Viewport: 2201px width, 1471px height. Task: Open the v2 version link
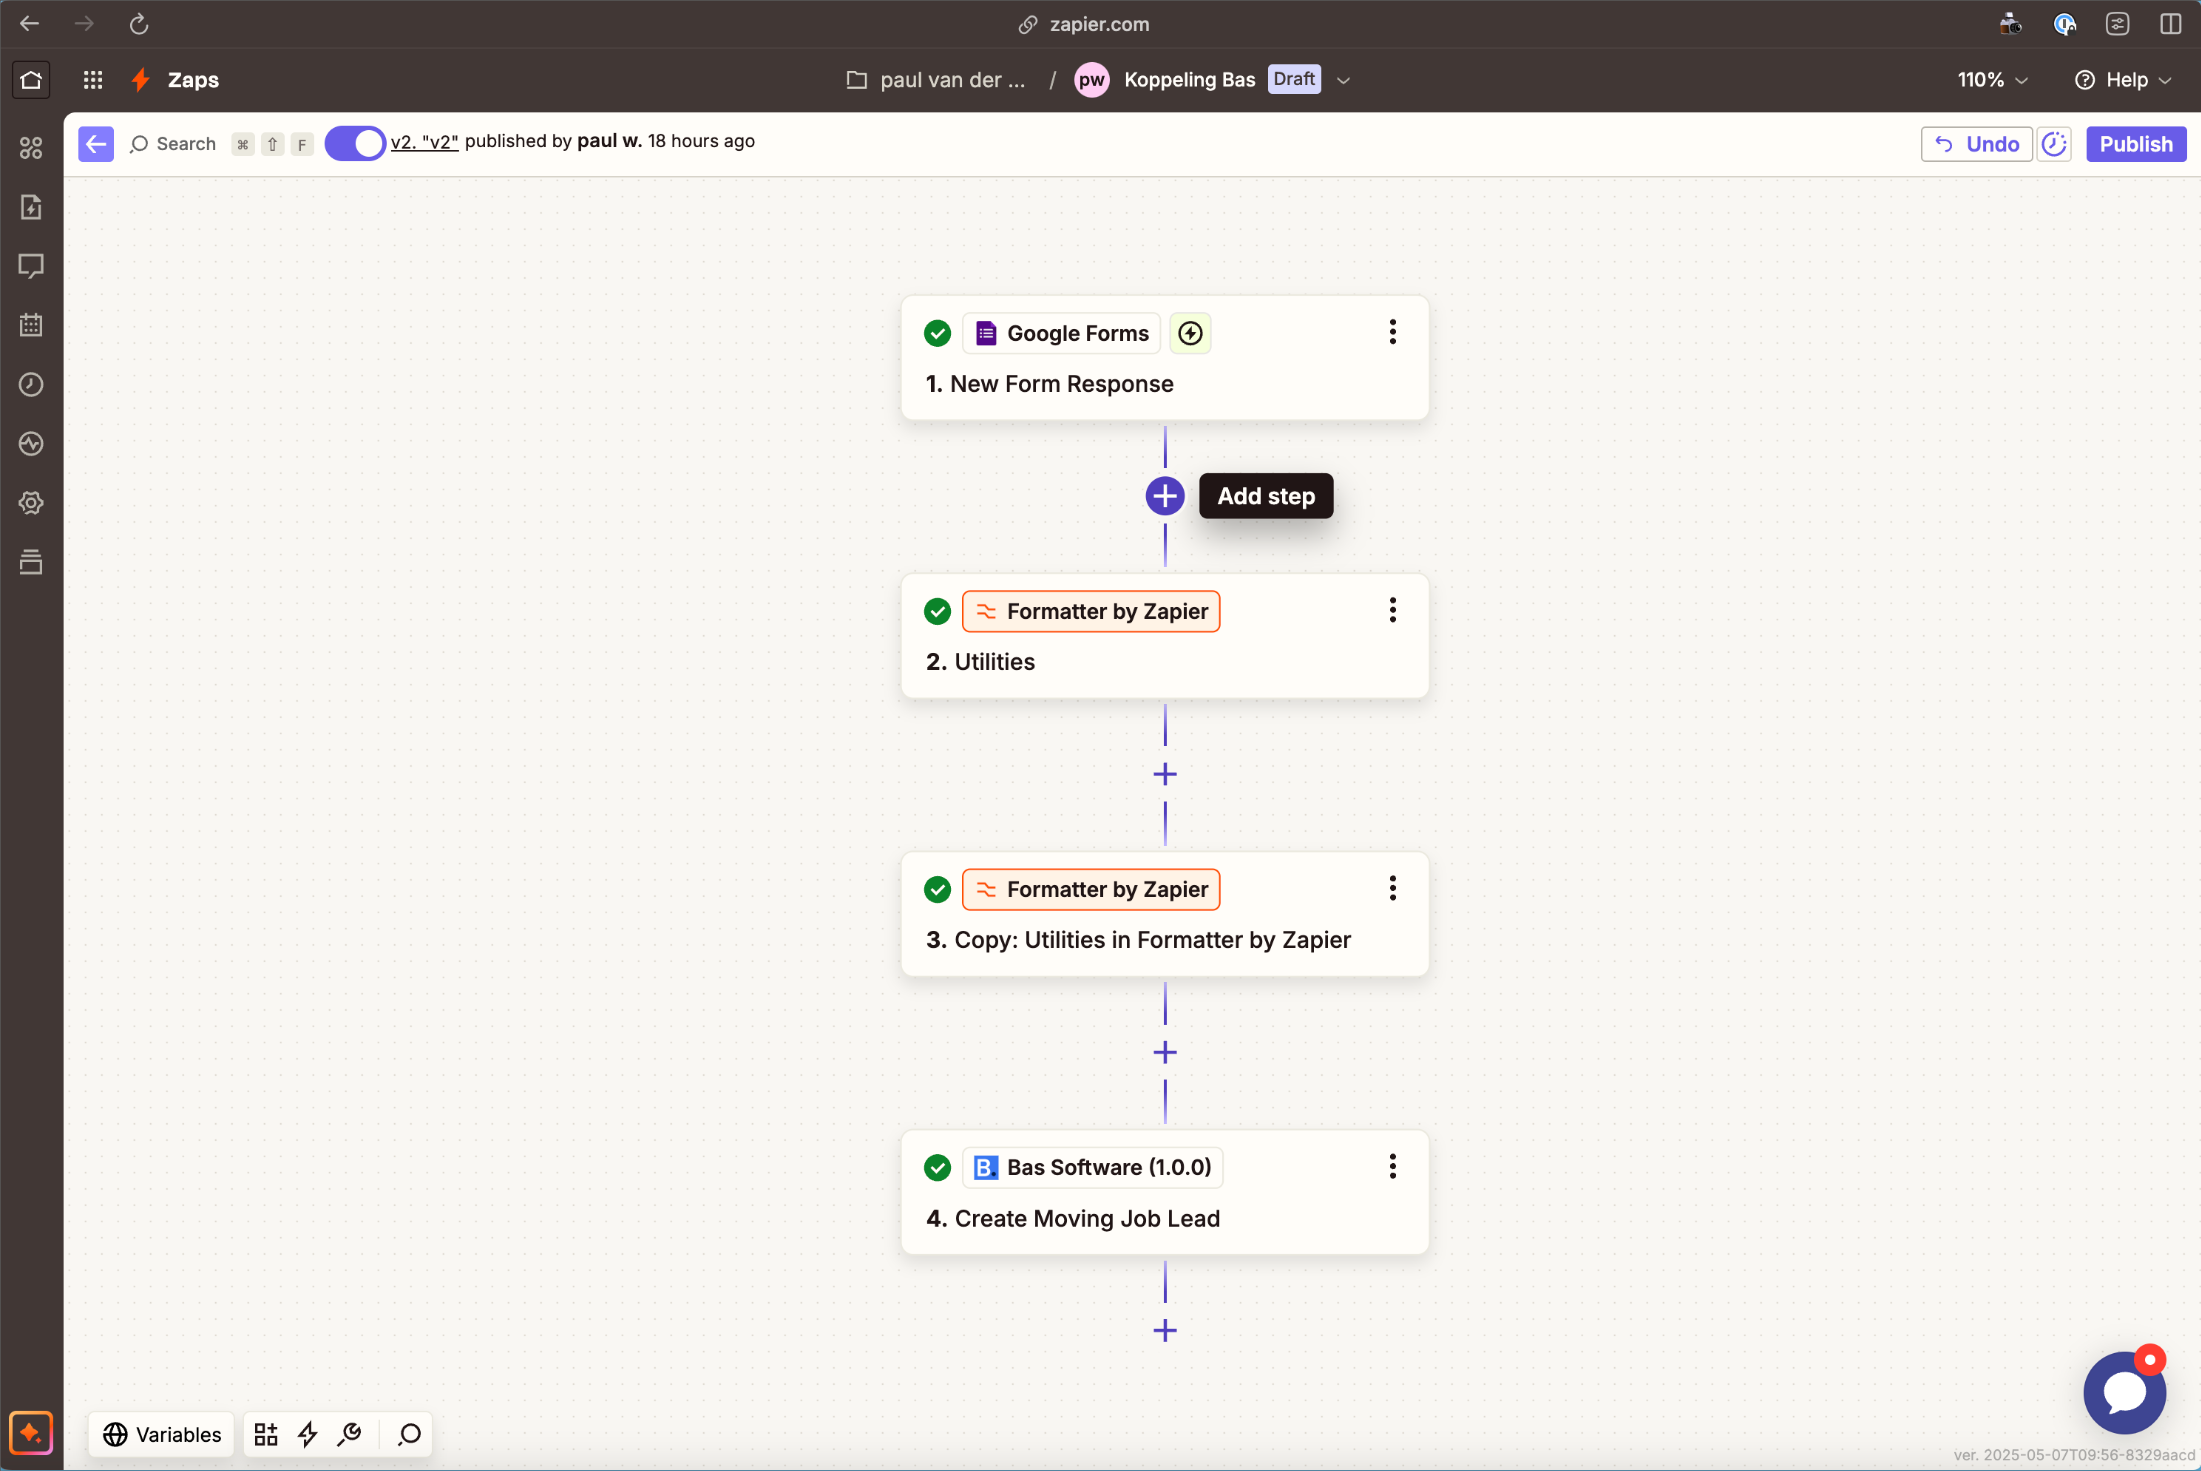pyautogui.click(x=424, y=141)
